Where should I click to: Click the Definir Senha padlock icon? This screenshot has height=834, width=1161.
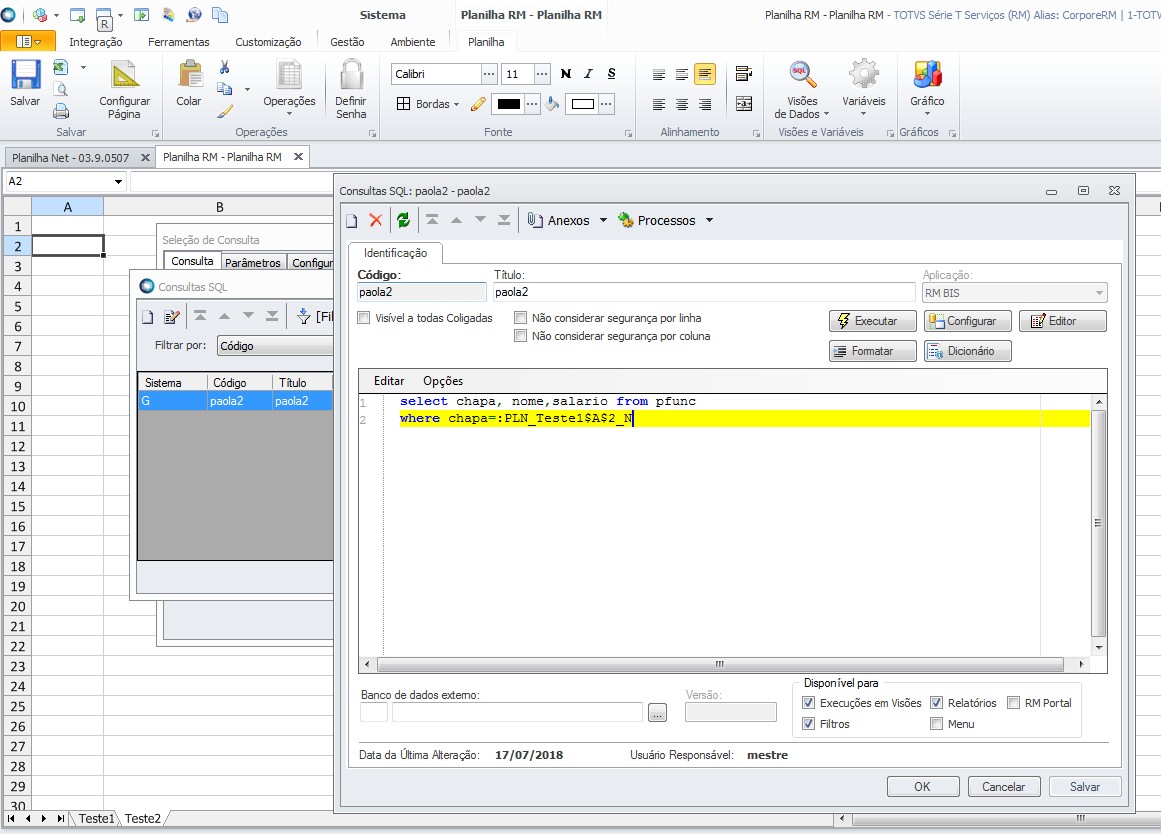[x=351, y=76]
